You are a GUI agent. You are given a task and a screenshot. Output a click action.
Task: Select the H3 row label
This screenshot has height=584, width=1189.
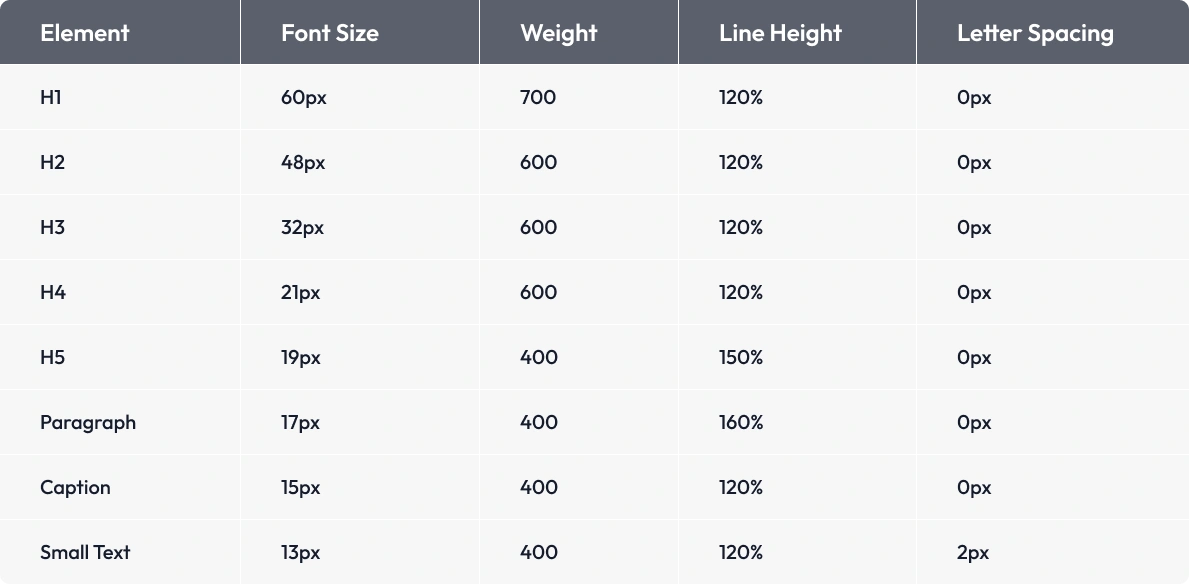click(53, 228)
